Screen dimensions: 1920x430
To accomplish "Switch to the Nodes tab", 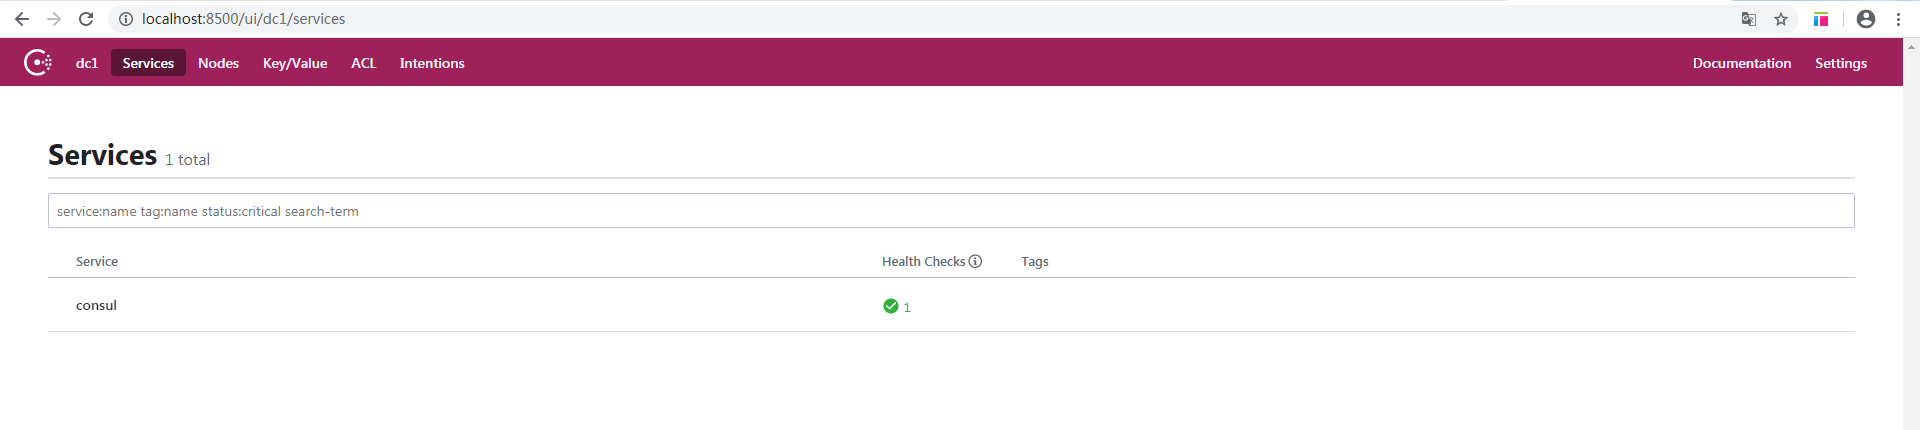I will point(218,63).
